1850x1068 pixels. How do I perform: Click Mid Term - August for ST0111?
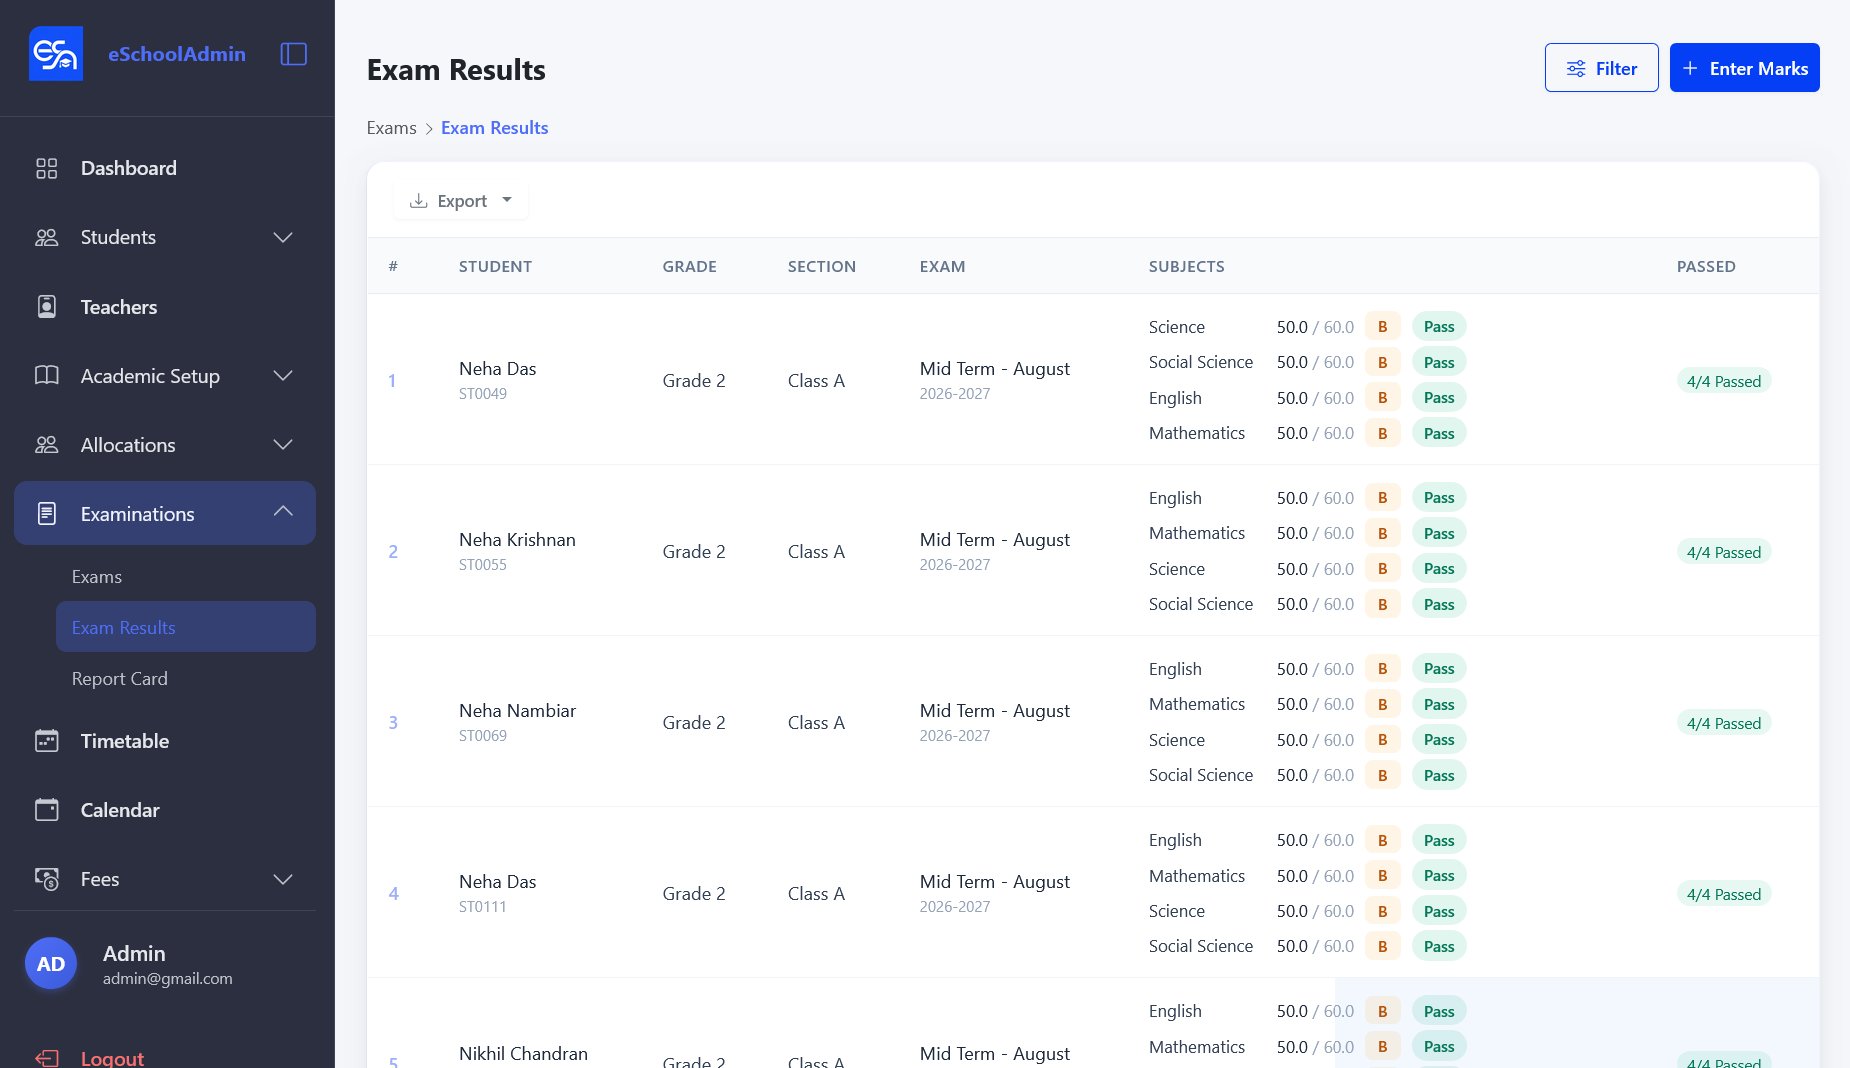pos(994,882)
